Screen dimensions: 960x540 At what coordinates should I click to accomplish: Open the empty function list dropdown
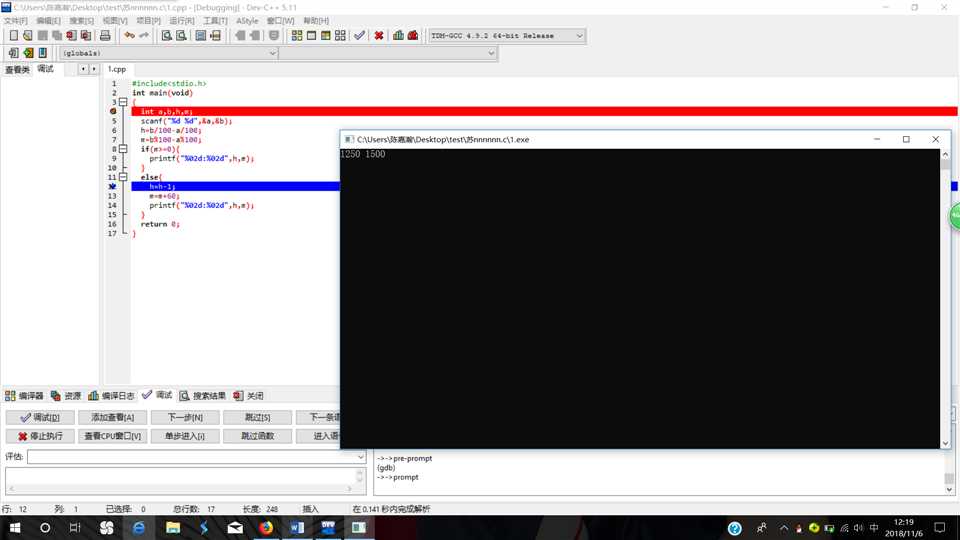388,53
